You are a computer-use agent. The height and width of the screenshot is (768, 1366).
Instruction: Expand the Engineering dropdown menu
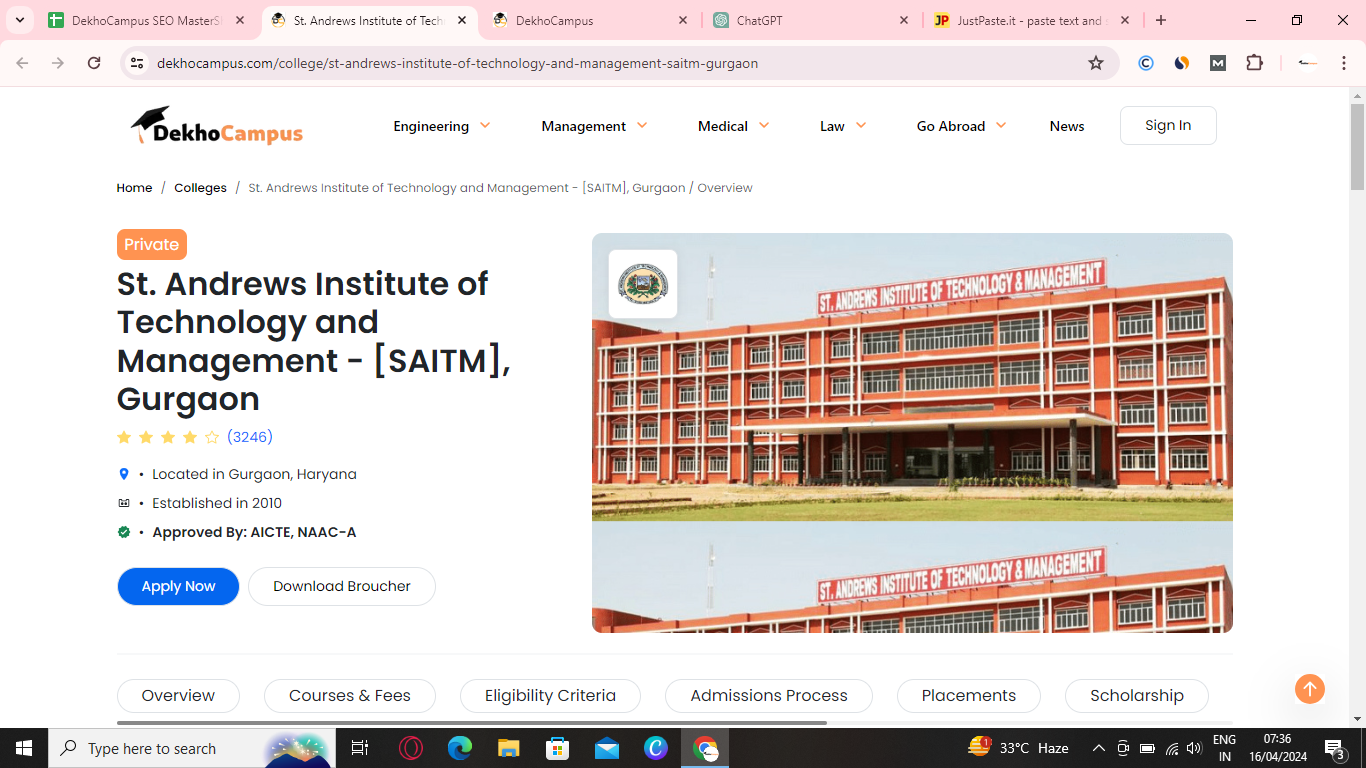pos(441,126)
